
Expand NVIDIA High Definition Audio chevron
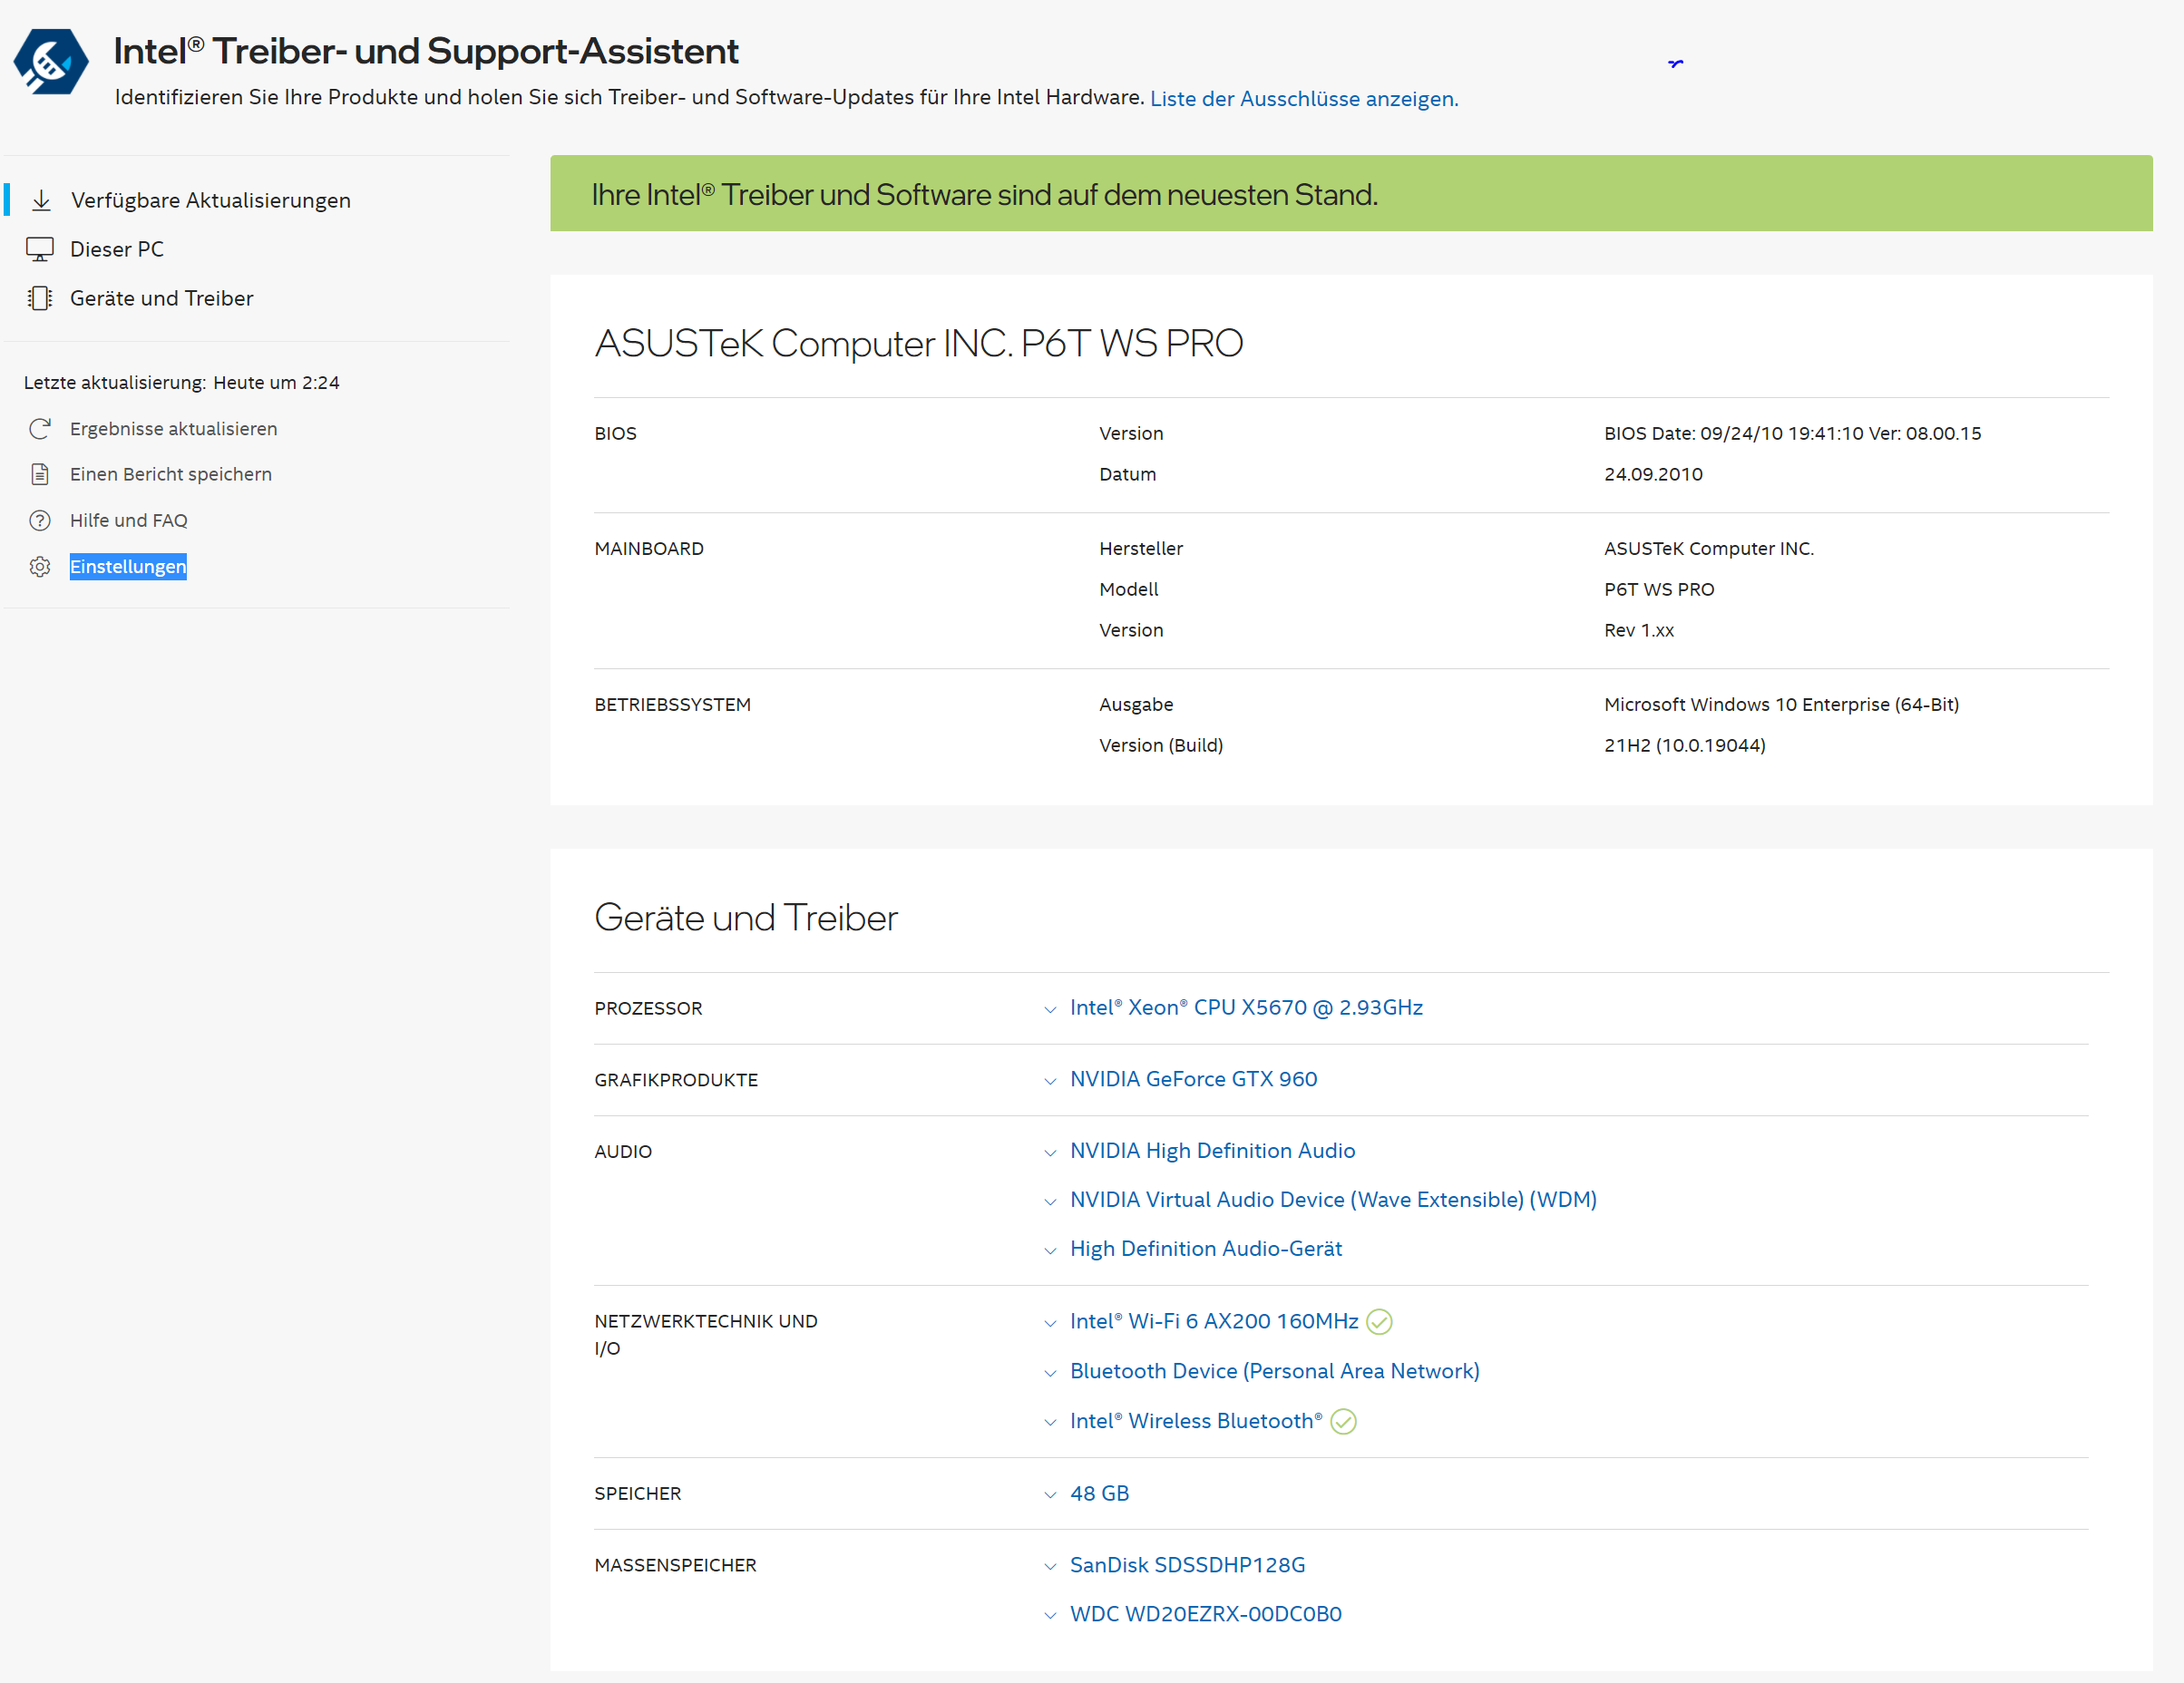pyautogui.click(x=1050, y=1153)
